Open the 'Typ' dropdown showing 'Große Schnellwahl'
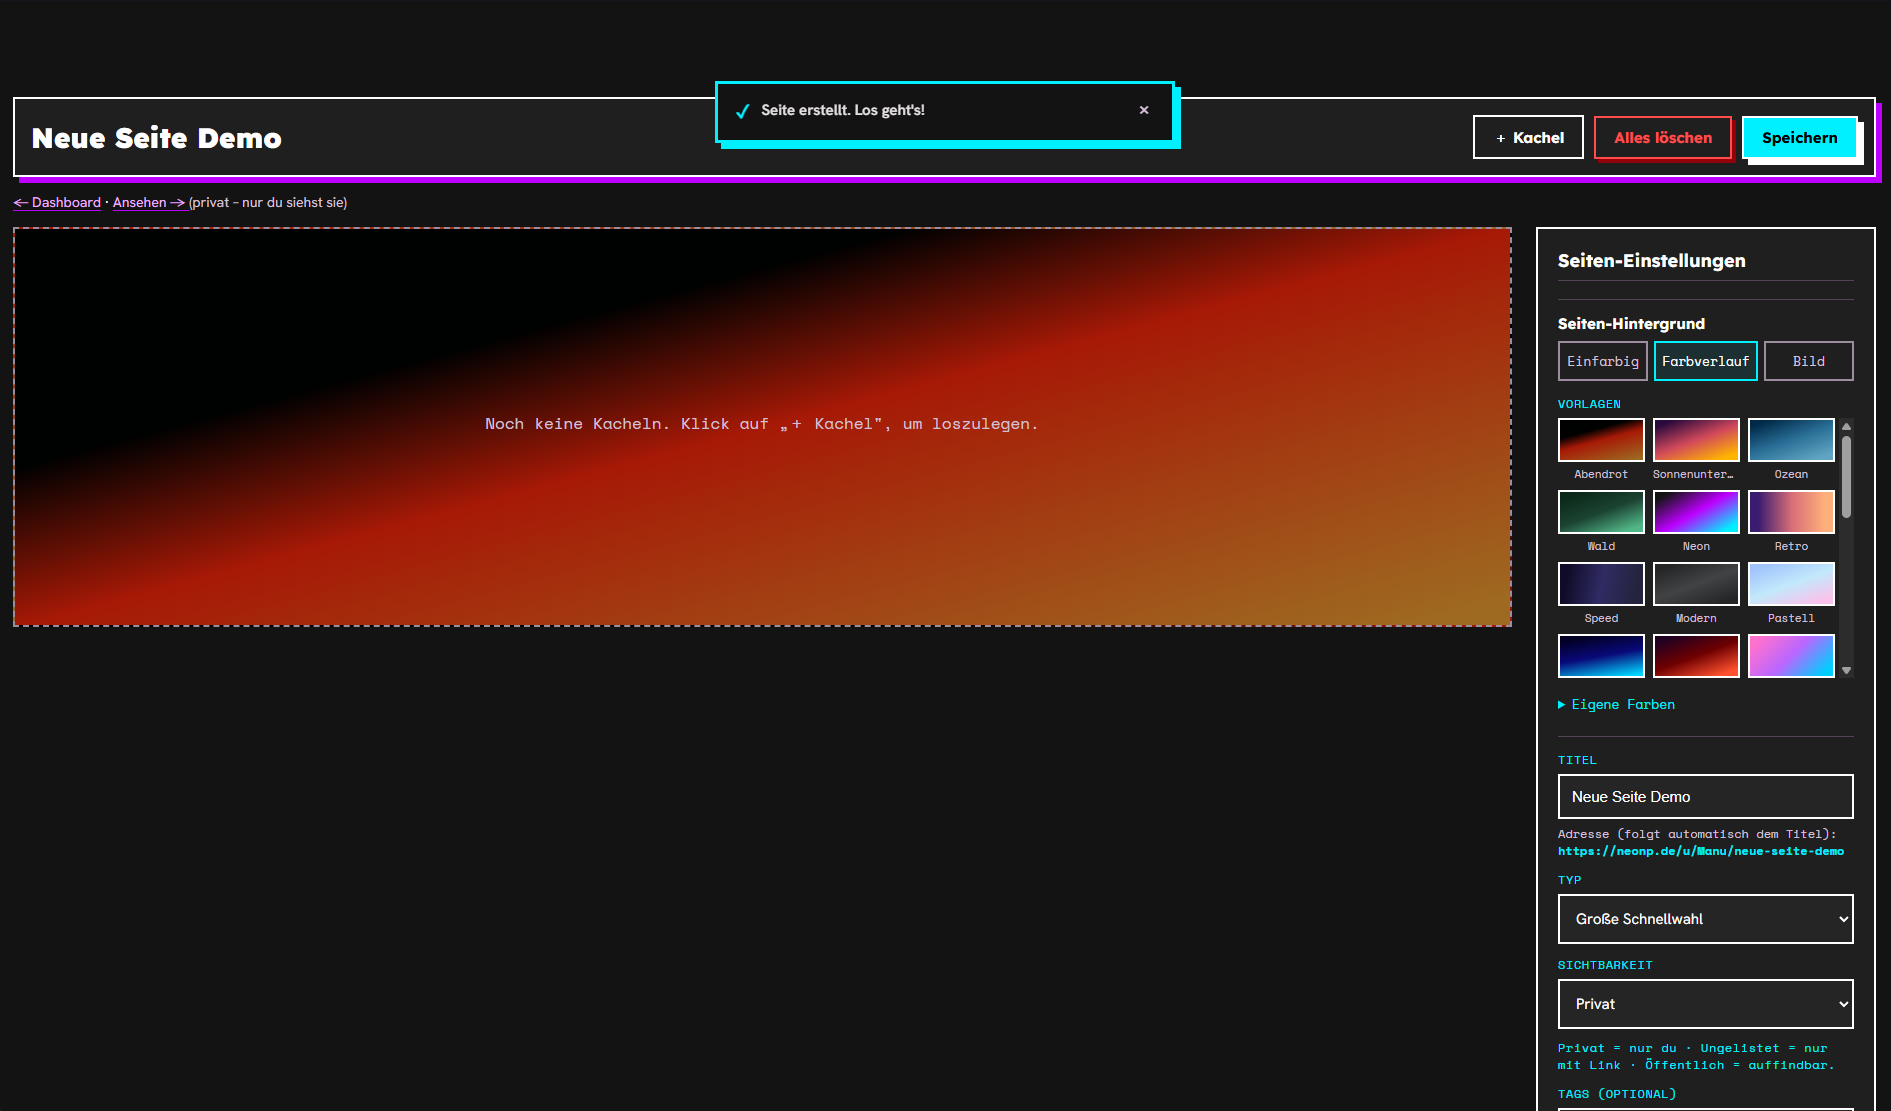Viewport: 1891px width, 1111px height. pyautogui.click(x=1706, y=919)
